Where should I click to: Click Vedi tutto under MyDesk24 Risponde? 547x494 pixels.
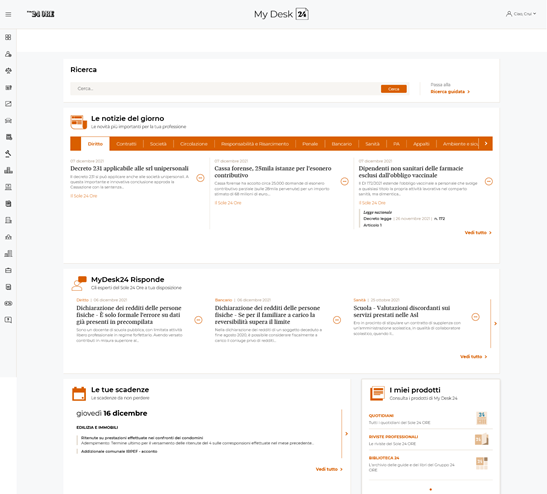[473, 357]
